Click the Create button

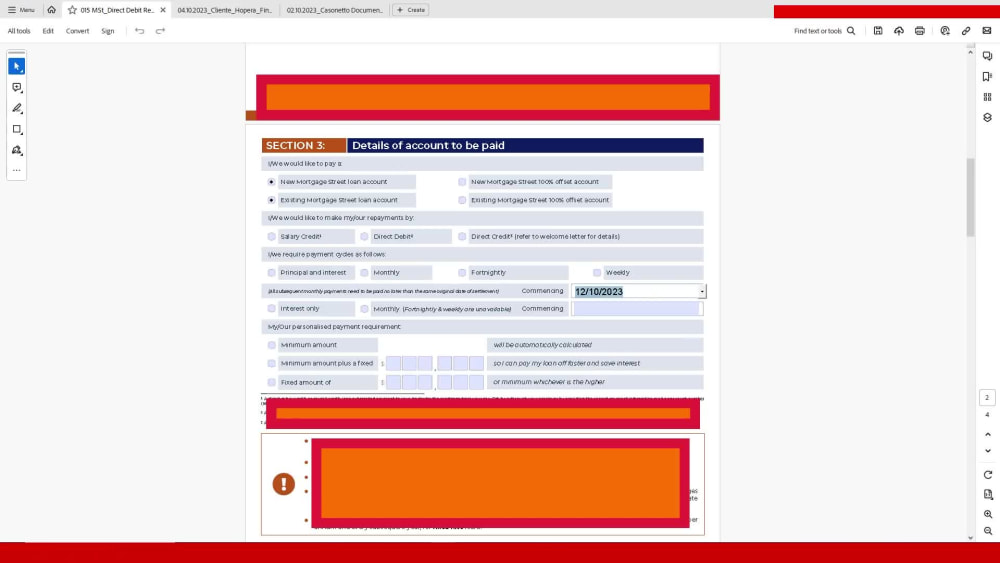[x=411, y=10]
